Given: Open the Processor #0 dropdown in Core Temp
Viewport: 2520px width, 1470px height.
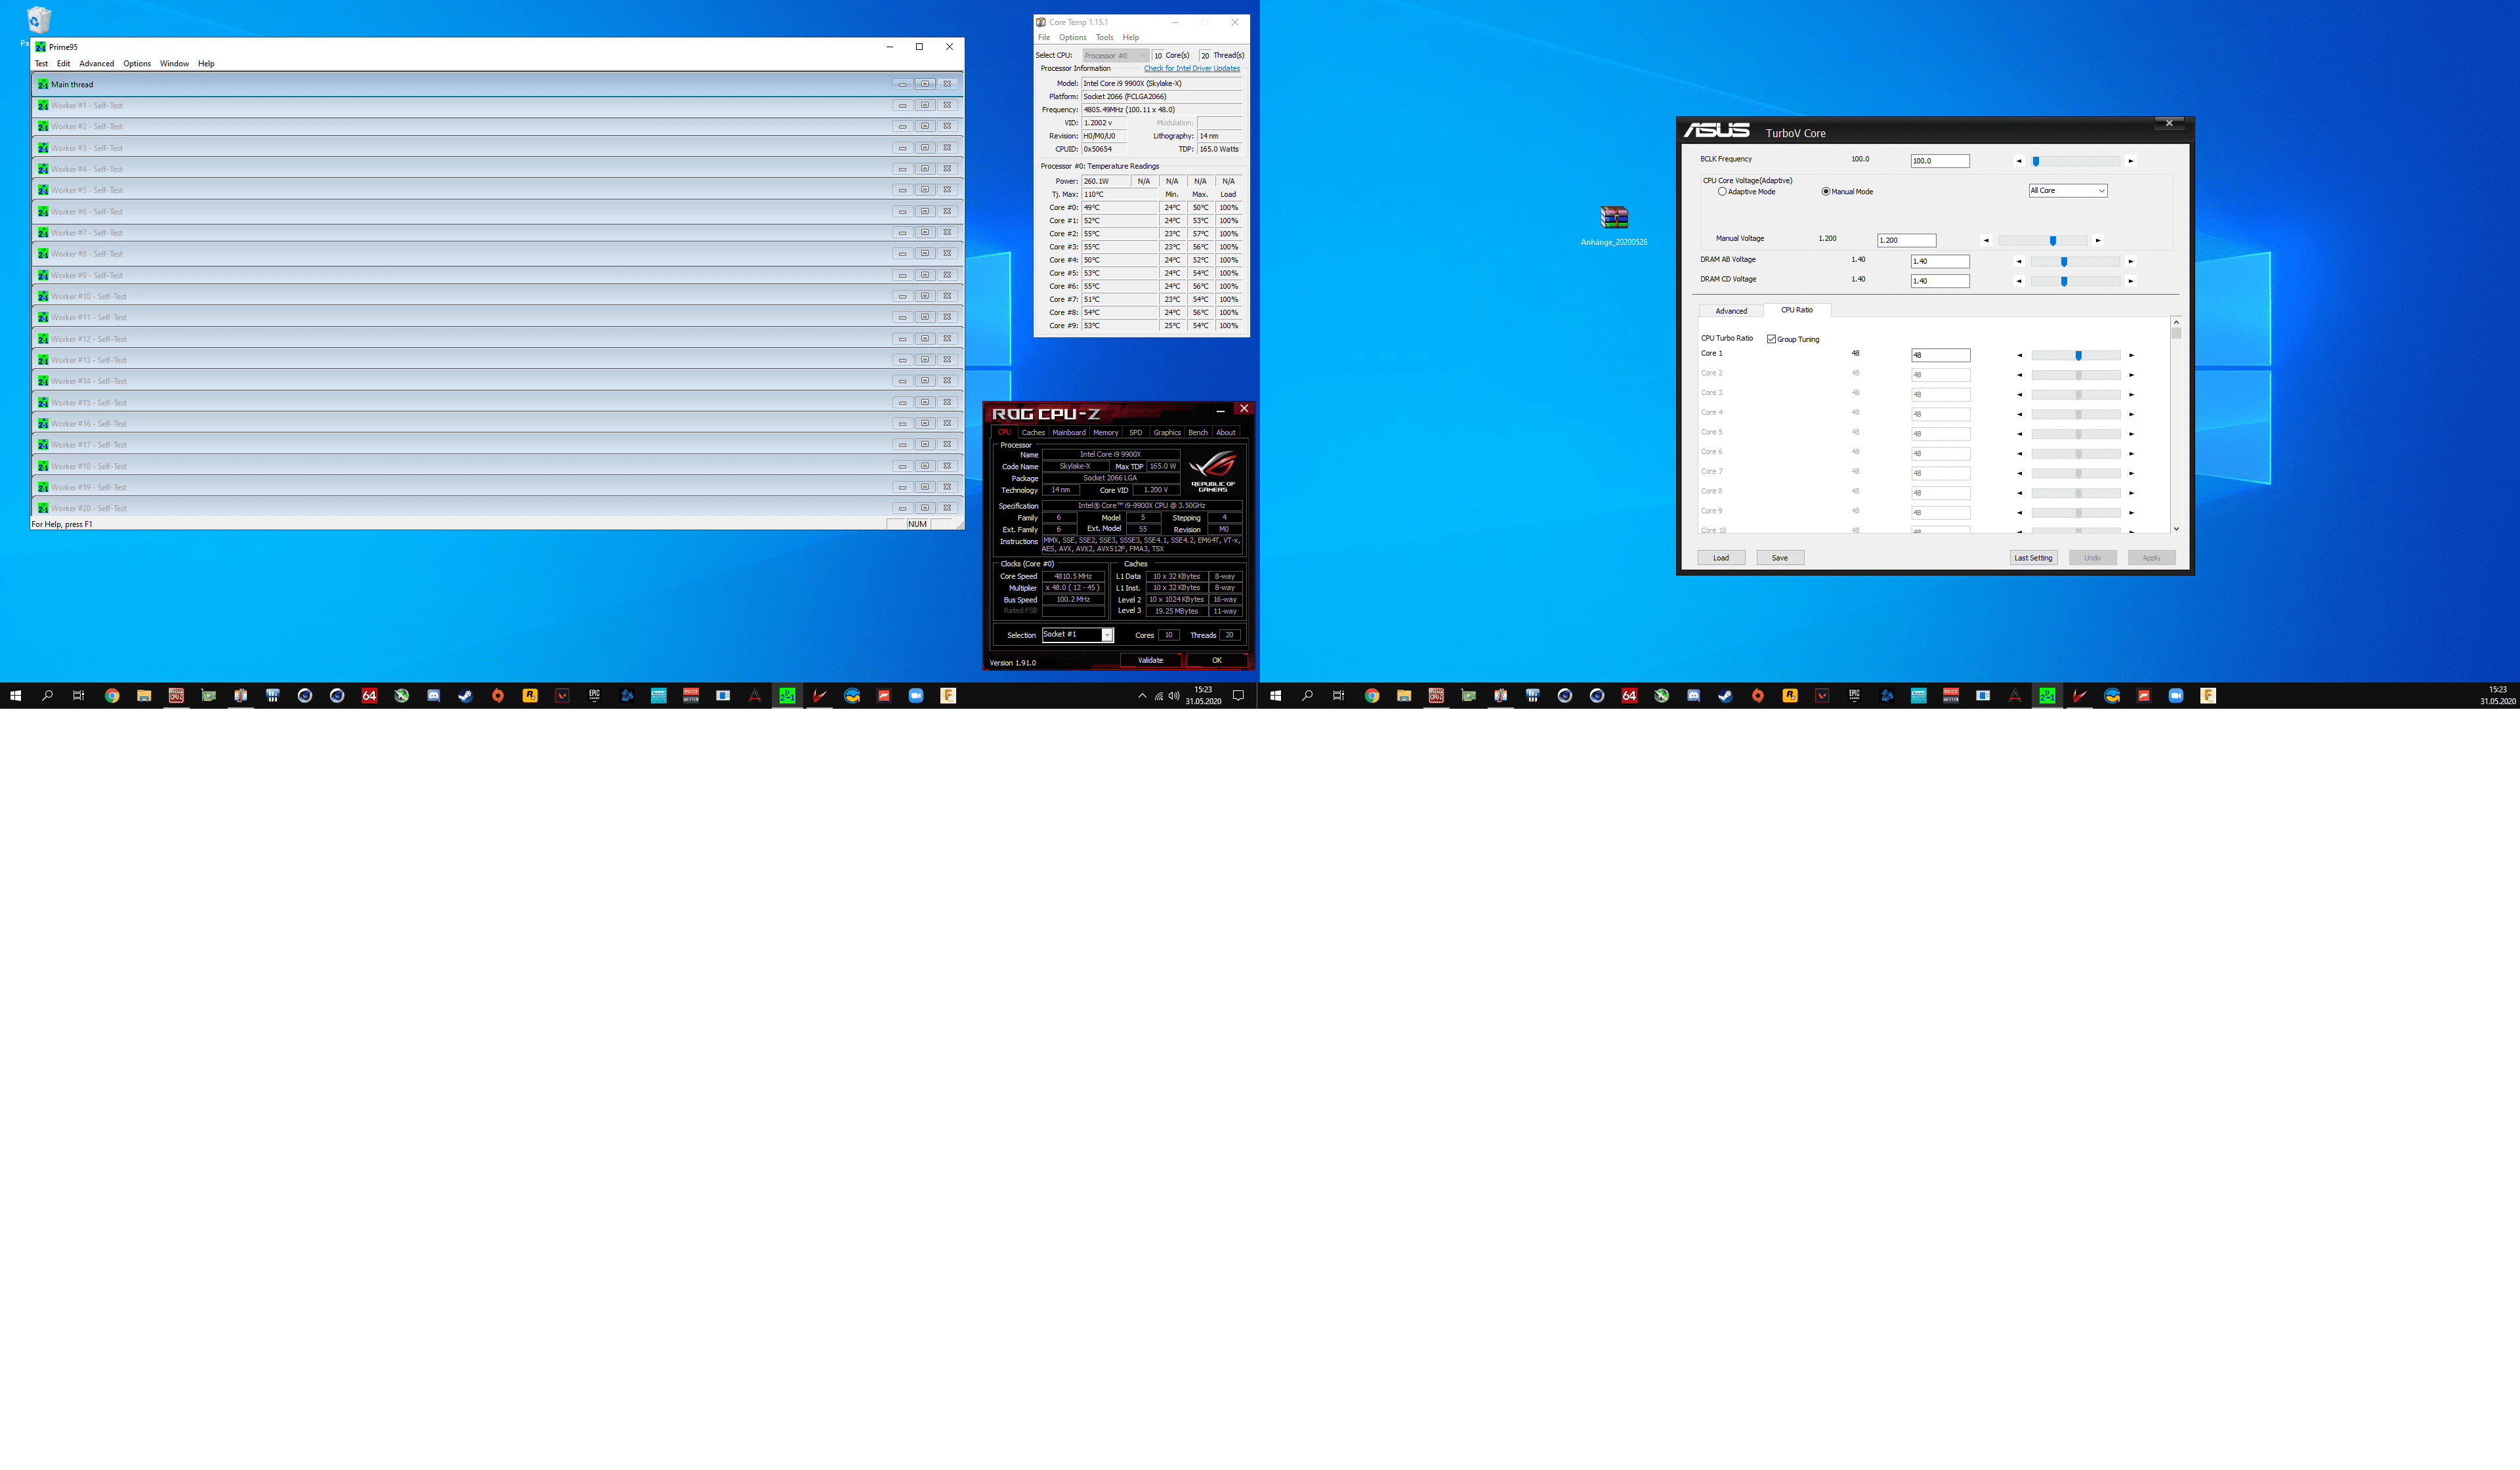Looking at the screenshot, I should pos(1115,55).
